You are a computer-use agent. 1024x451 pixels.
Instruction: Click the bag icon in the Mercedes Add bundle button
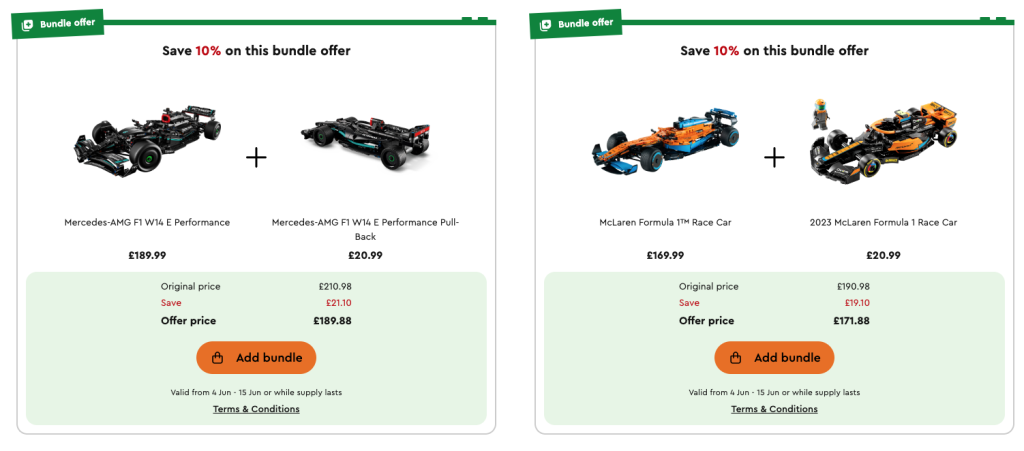click(218, 358)
